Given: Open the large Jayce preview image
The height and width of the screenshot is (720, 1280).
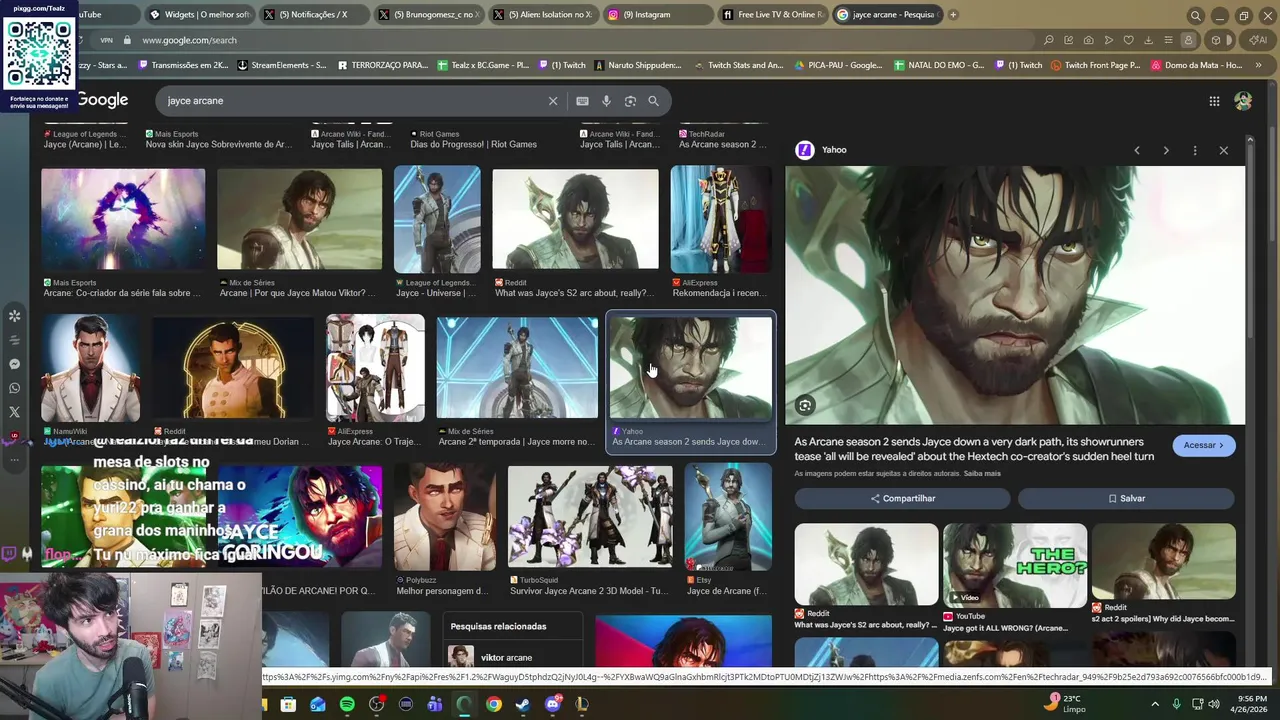Looking at the screenshot, I should [1015, 295].
